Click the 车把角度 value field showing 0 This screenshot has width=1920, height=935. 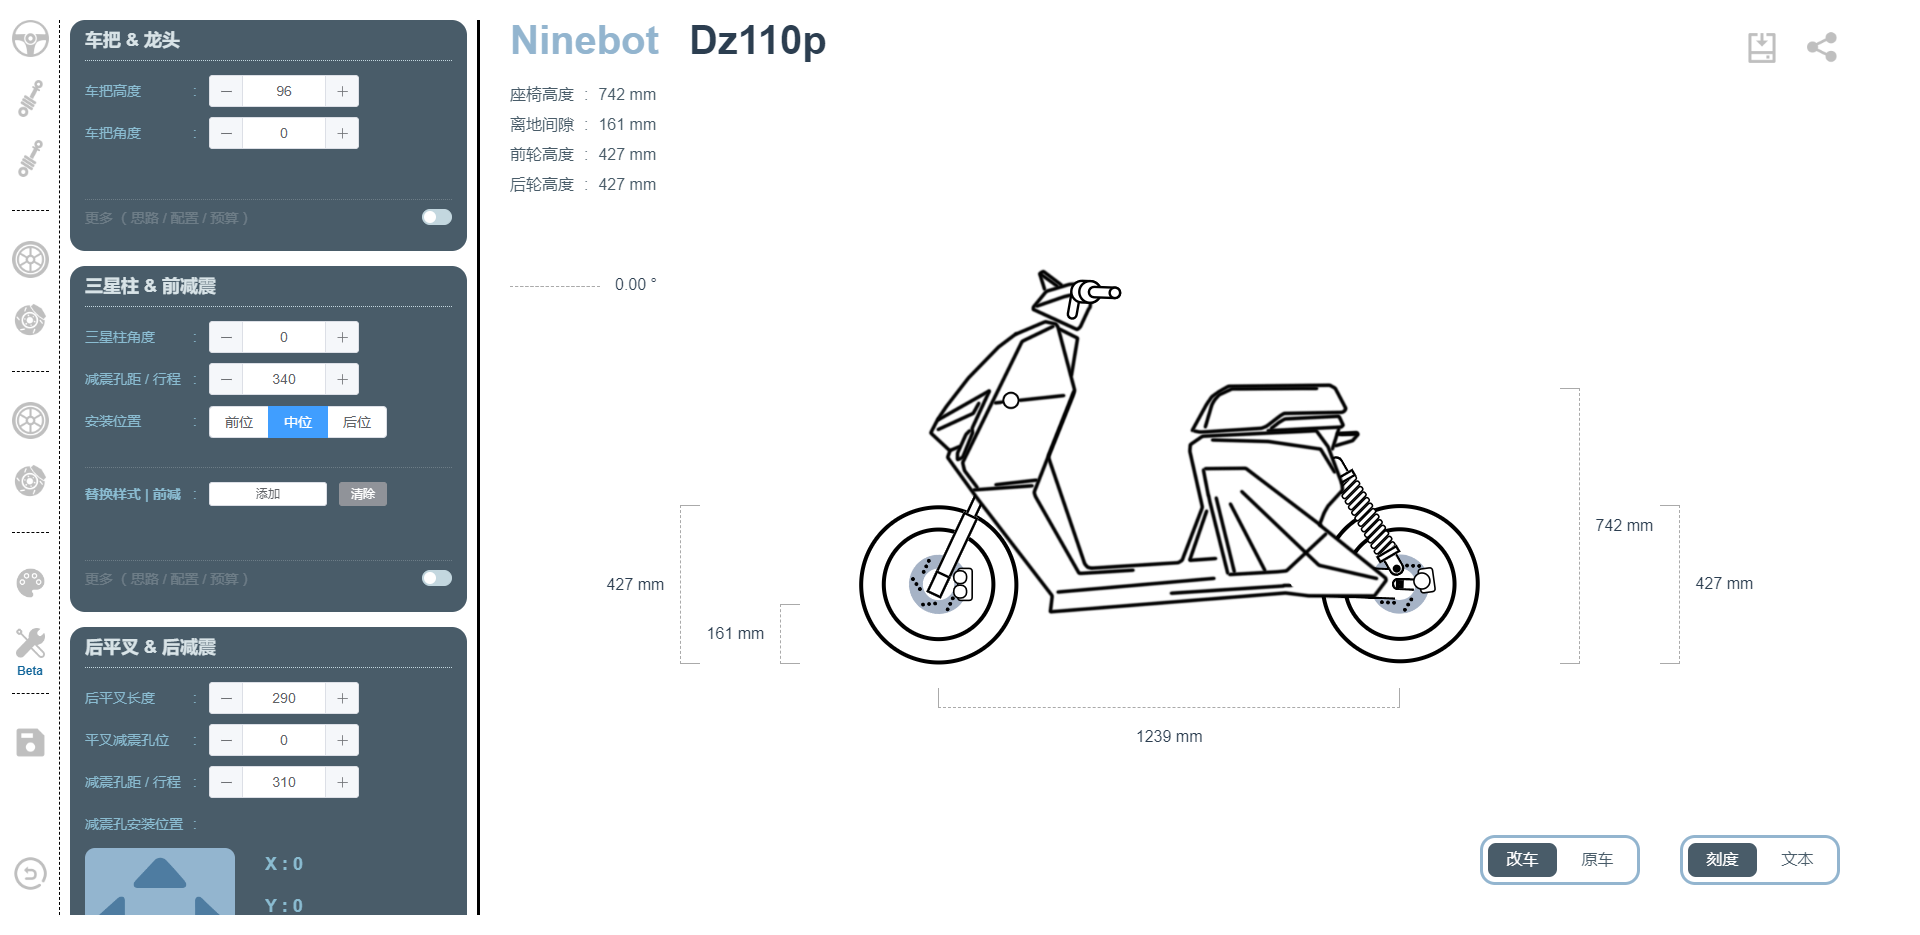(284, 133)
